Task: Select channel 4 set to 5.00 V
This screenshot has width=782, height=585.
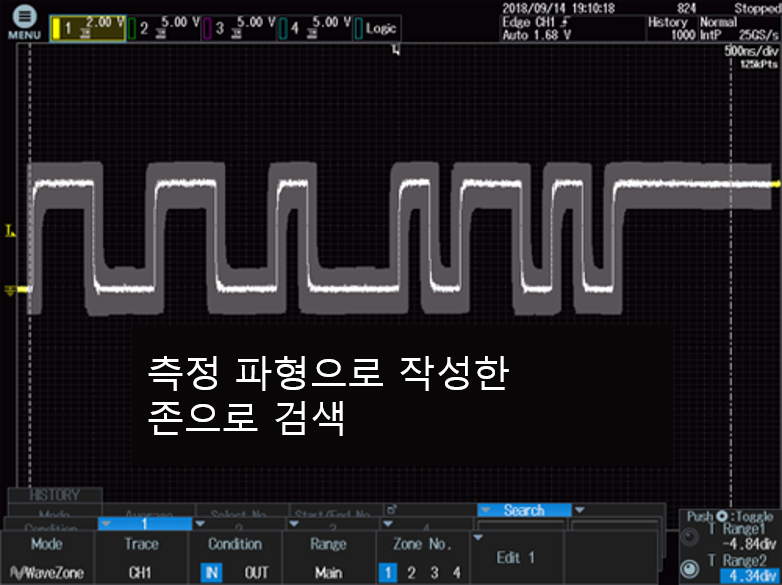Action: [x=315, y=29]
